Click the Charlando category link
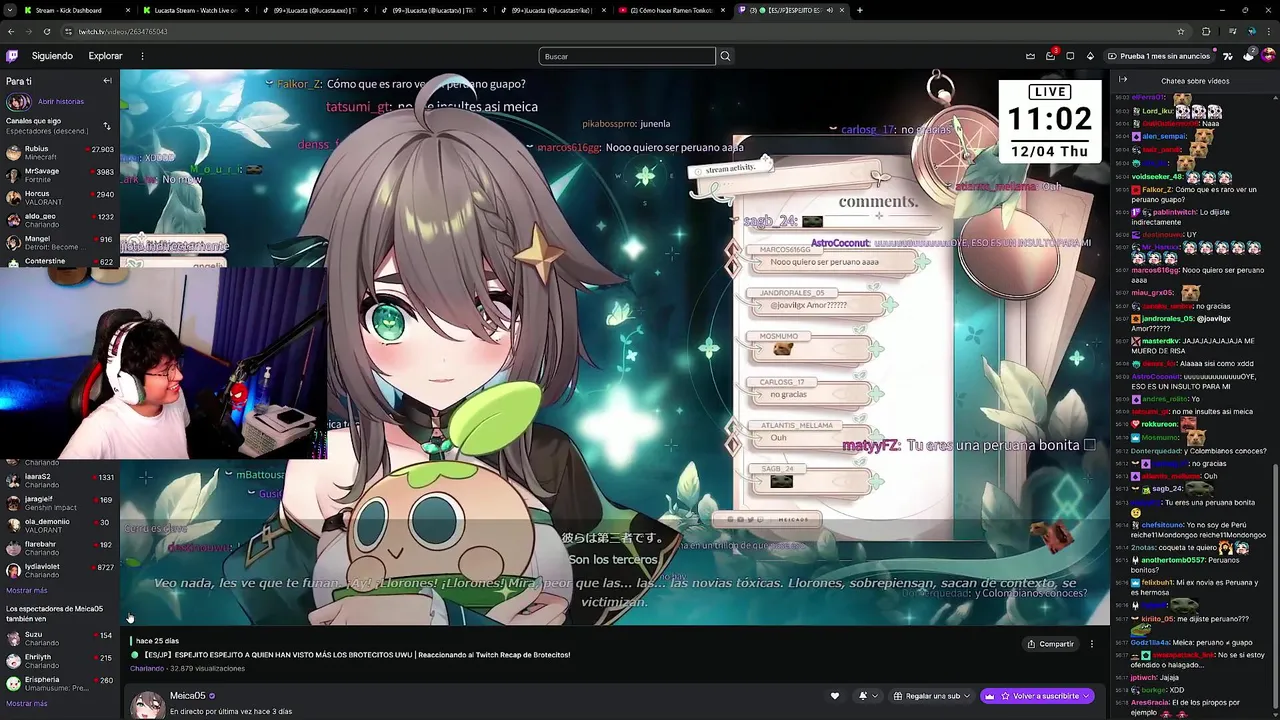The width and height of the screenshot is (1280, 720). [x=147, y=669]
